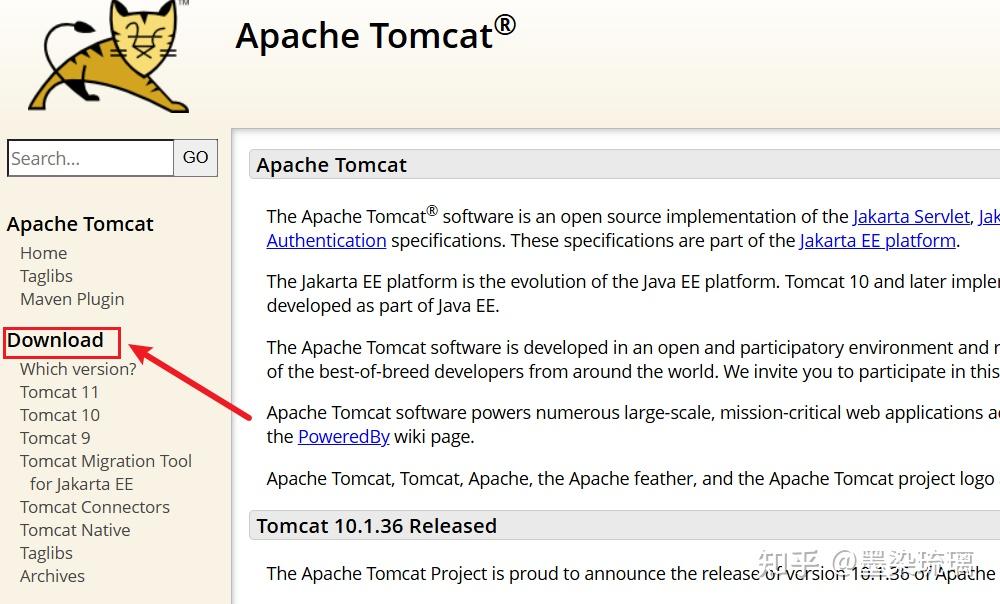Image resolution: width=1000 pixels, height=604 pixels.
Task: Open the Taglibs link under Download
Action: click(46, 553)
